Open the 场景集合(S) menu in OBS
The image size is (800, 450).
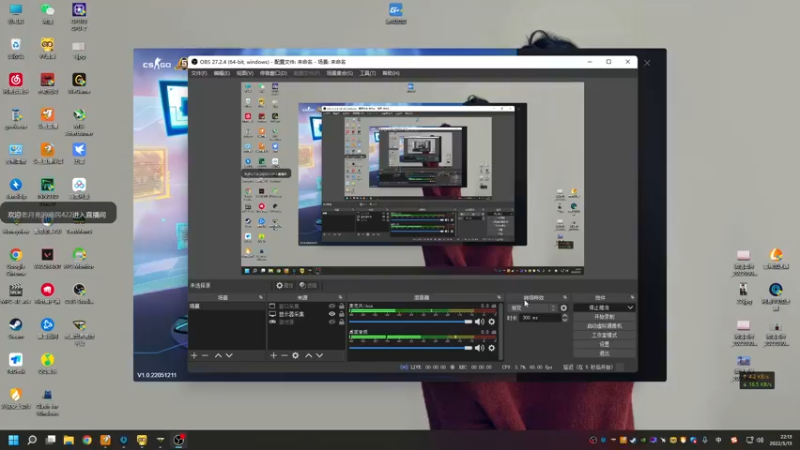click(x=340, y=73)
